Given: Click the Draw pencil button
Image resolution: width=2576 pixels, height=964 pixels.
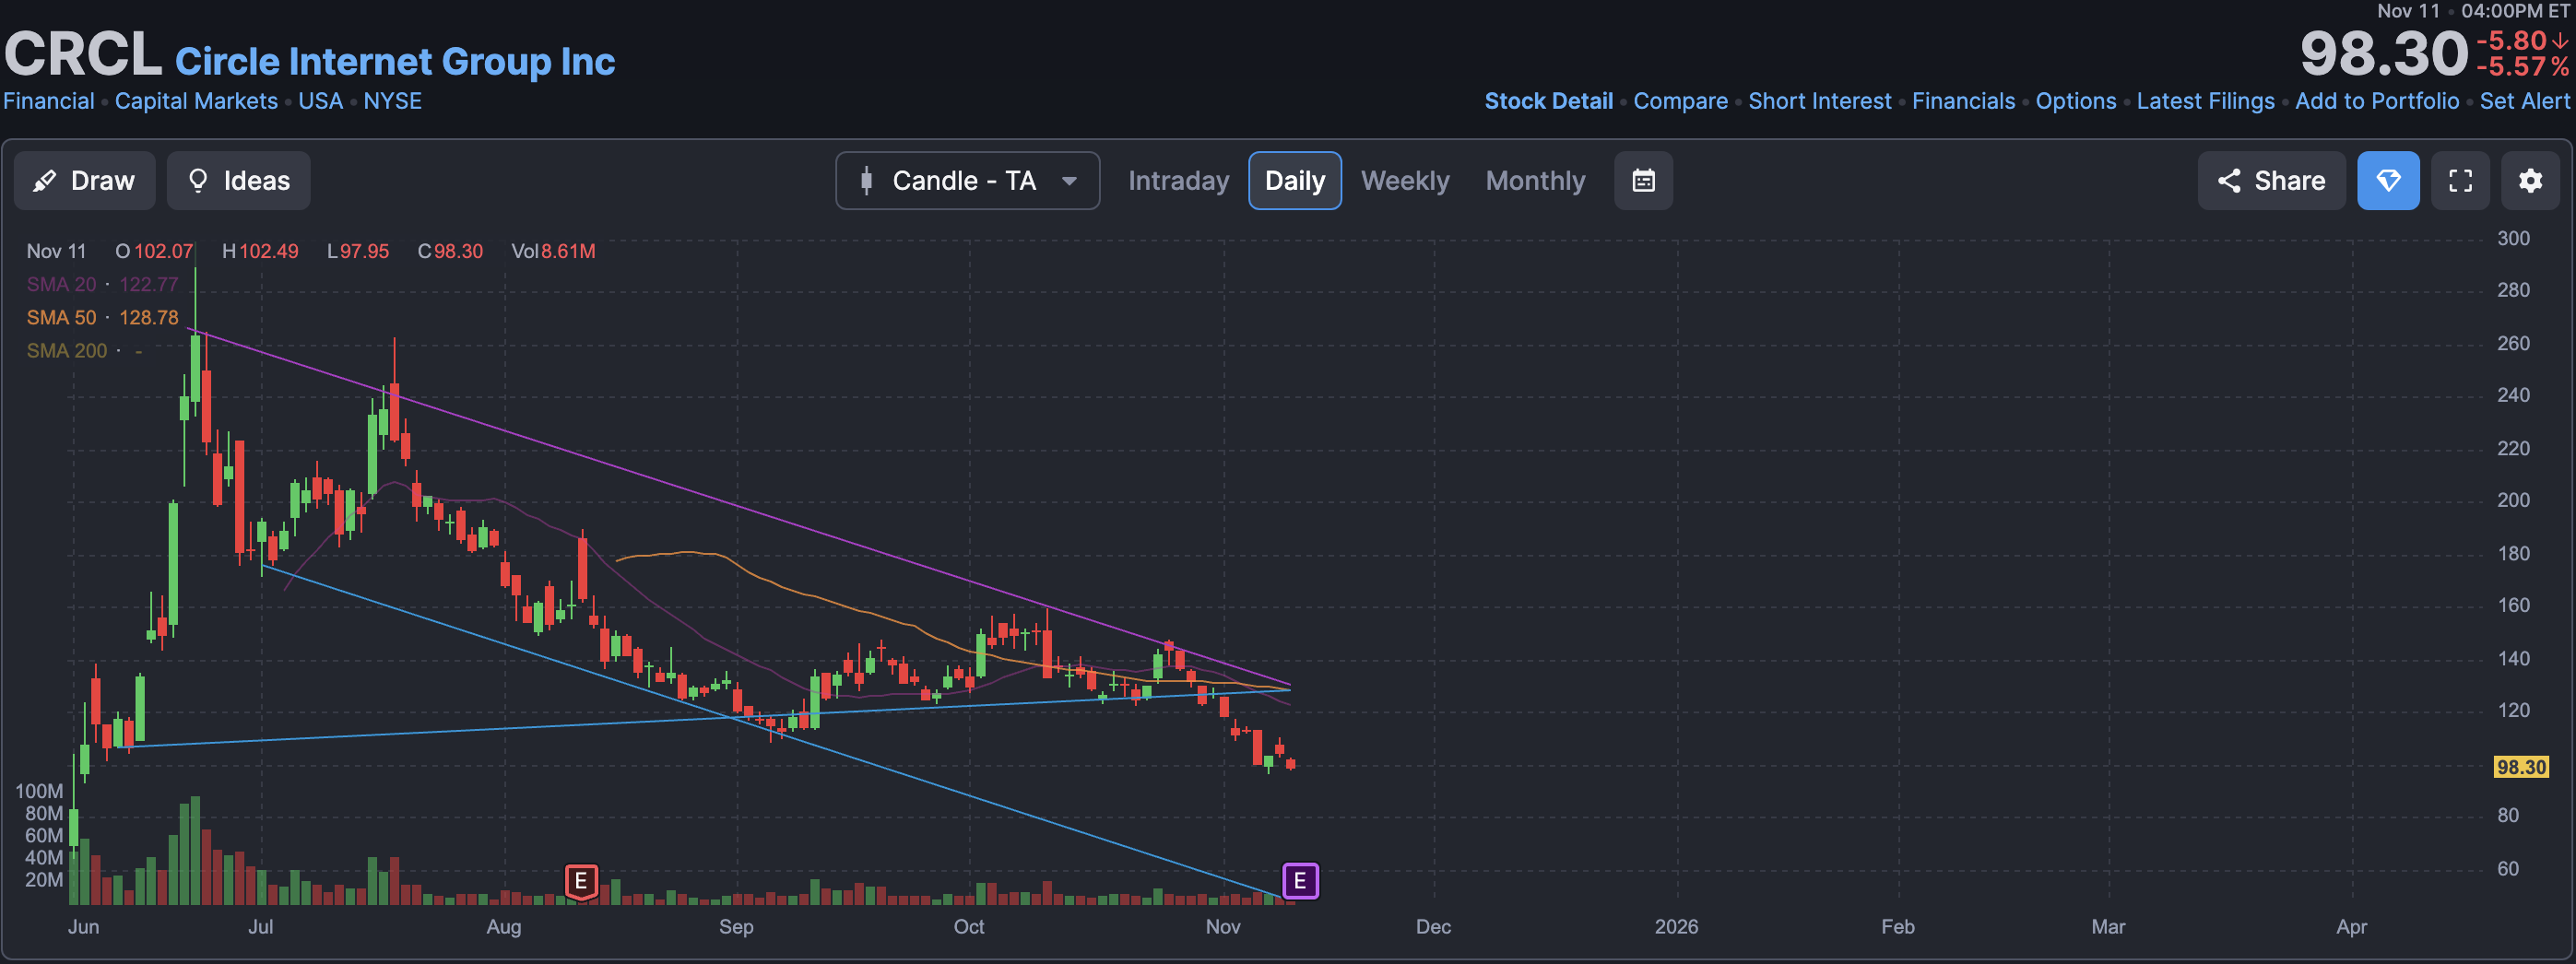Looking at the screenshot, I should point(84,181).
